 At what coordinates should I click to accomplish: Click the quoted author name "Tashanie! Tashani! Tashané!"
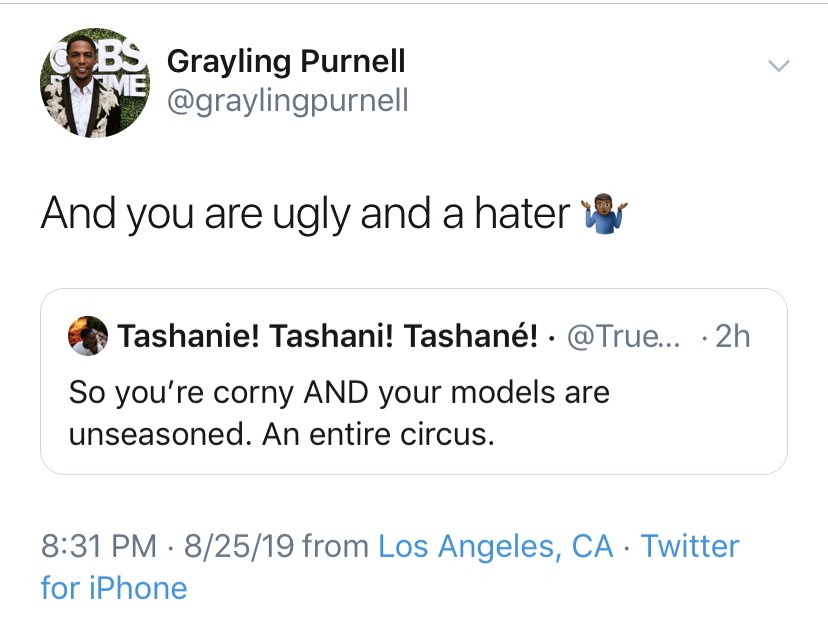[x=328, y=337]
